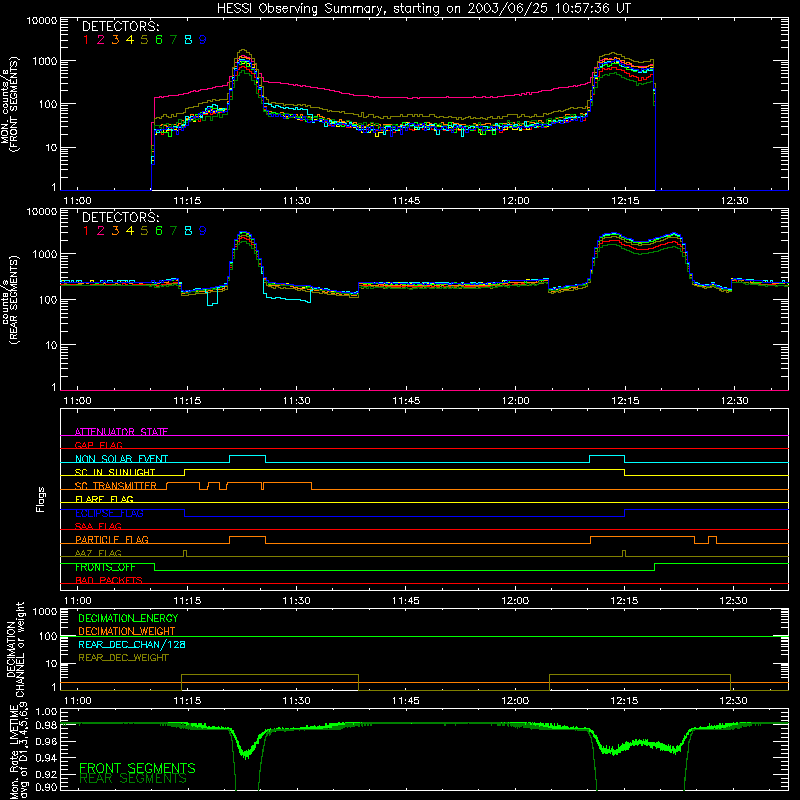This screenshot has width=800, height=800.
Task: Click the 0.94 y-axis label of livetime plot
Action: click(47, 757)
